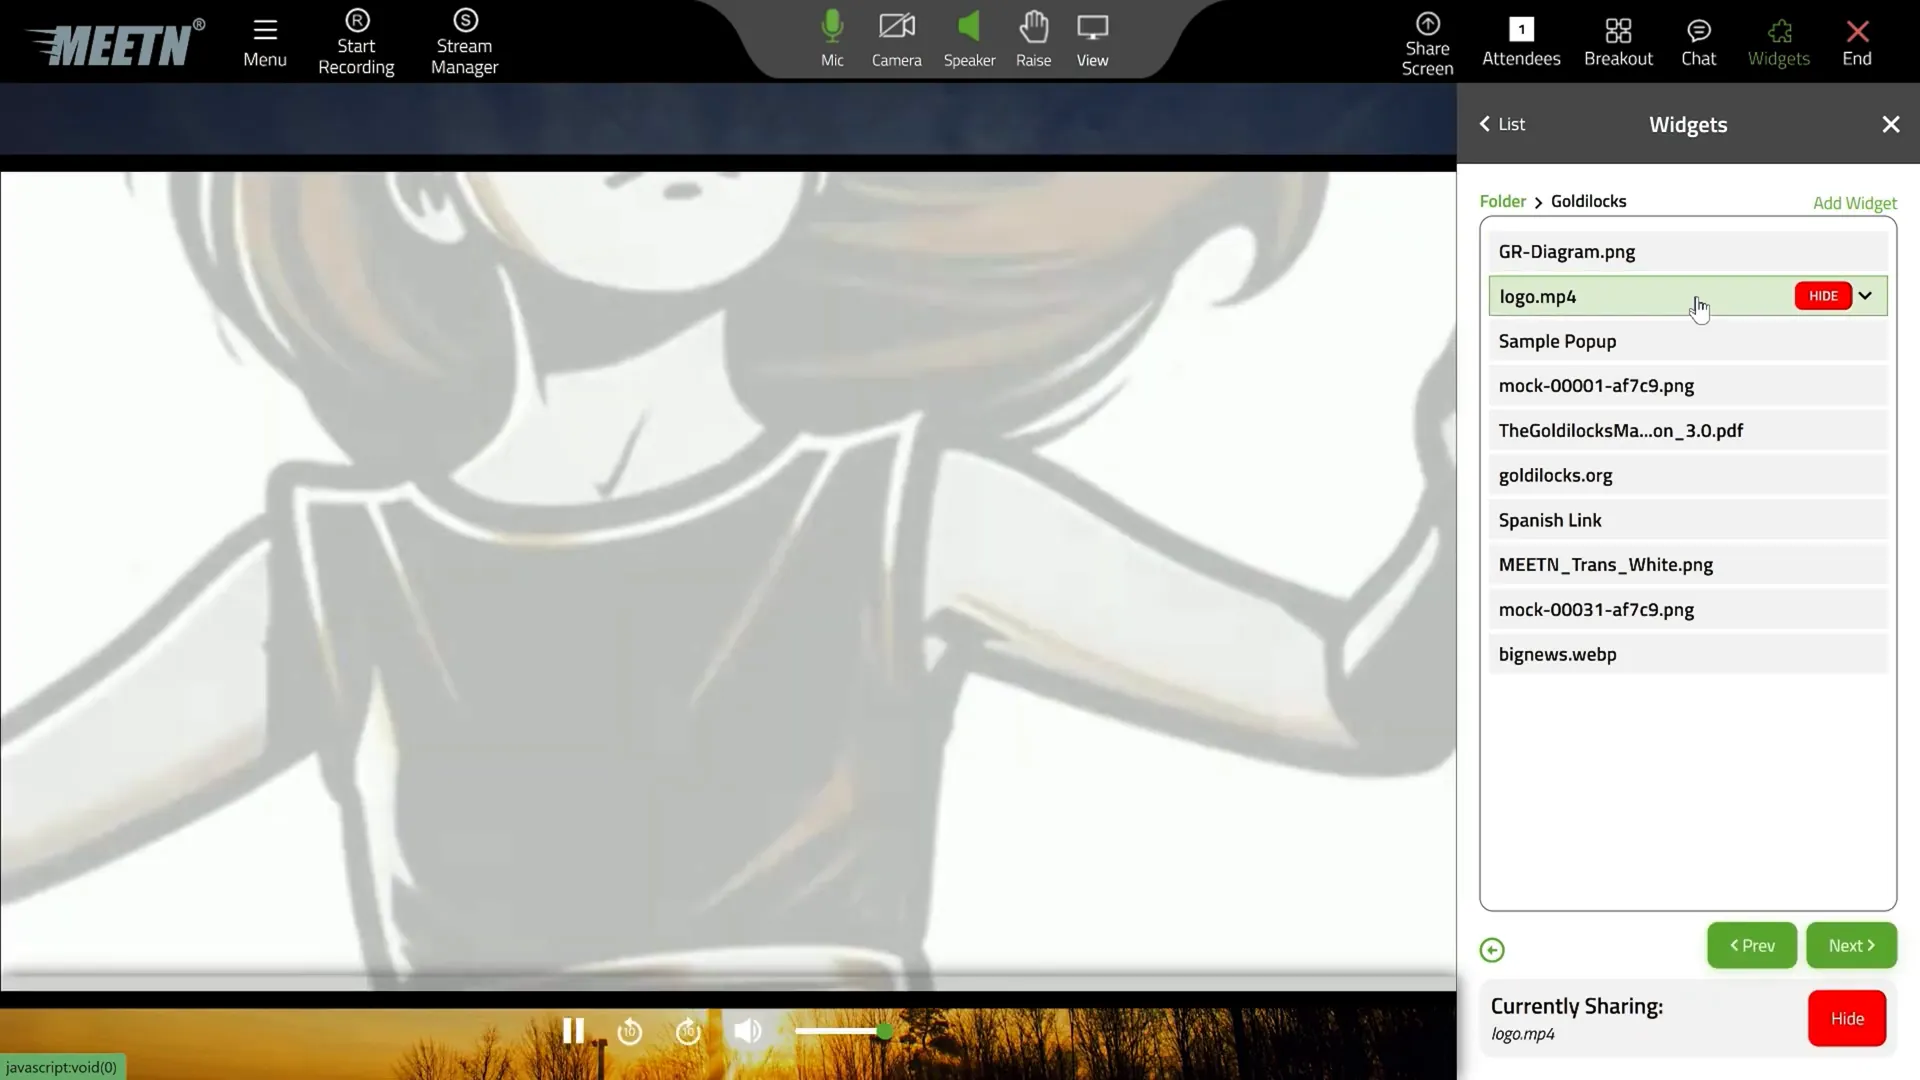The height and width of the screenshot is (1080, 1920).
Task: Expand logo.mp4 options chevron
Action: [x=1865, y=296]
